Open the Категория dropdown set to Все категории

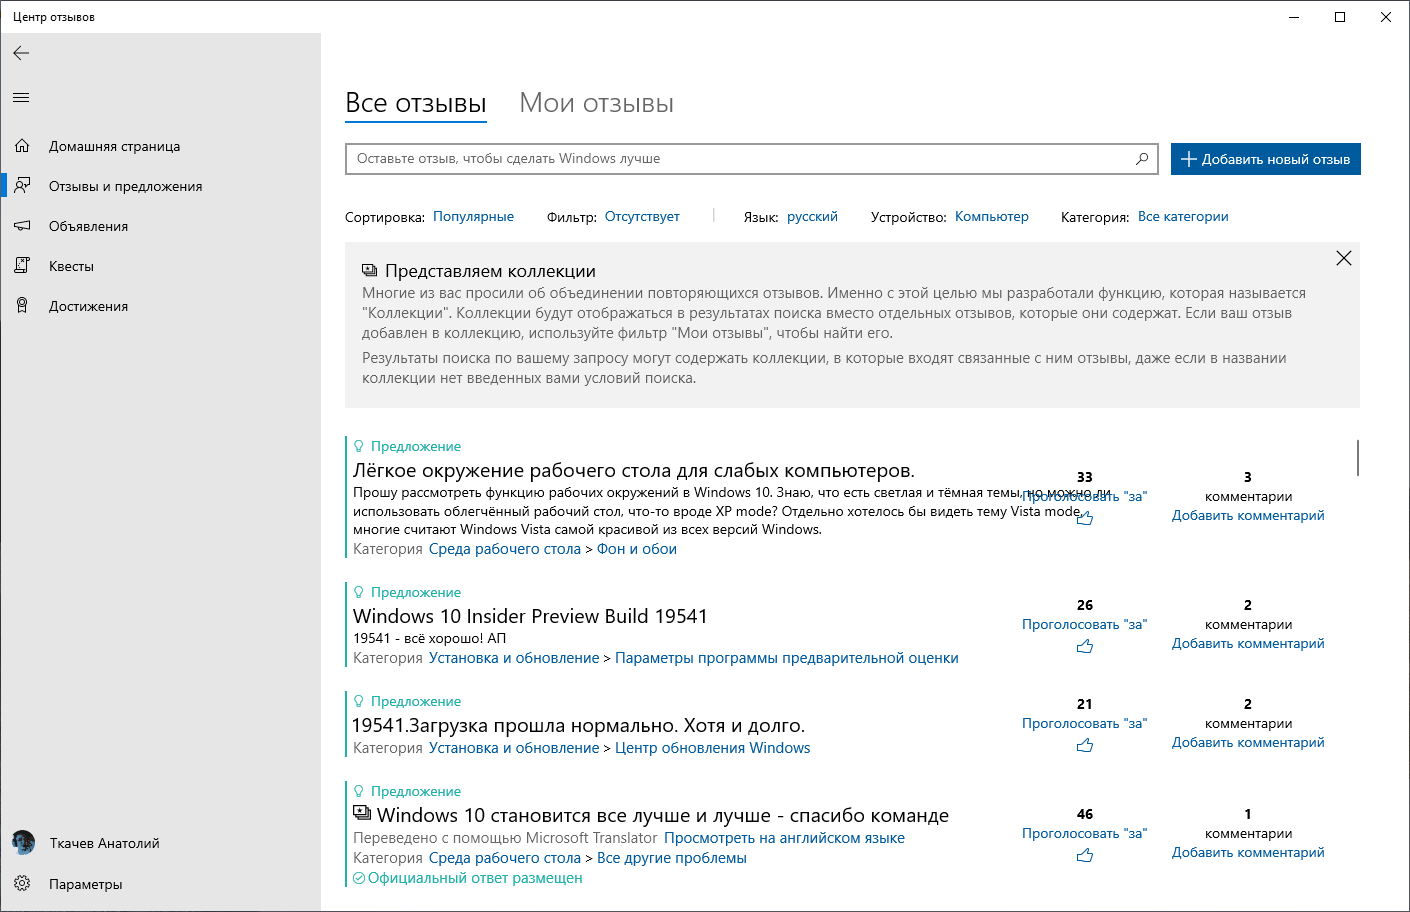[1183, 217]
